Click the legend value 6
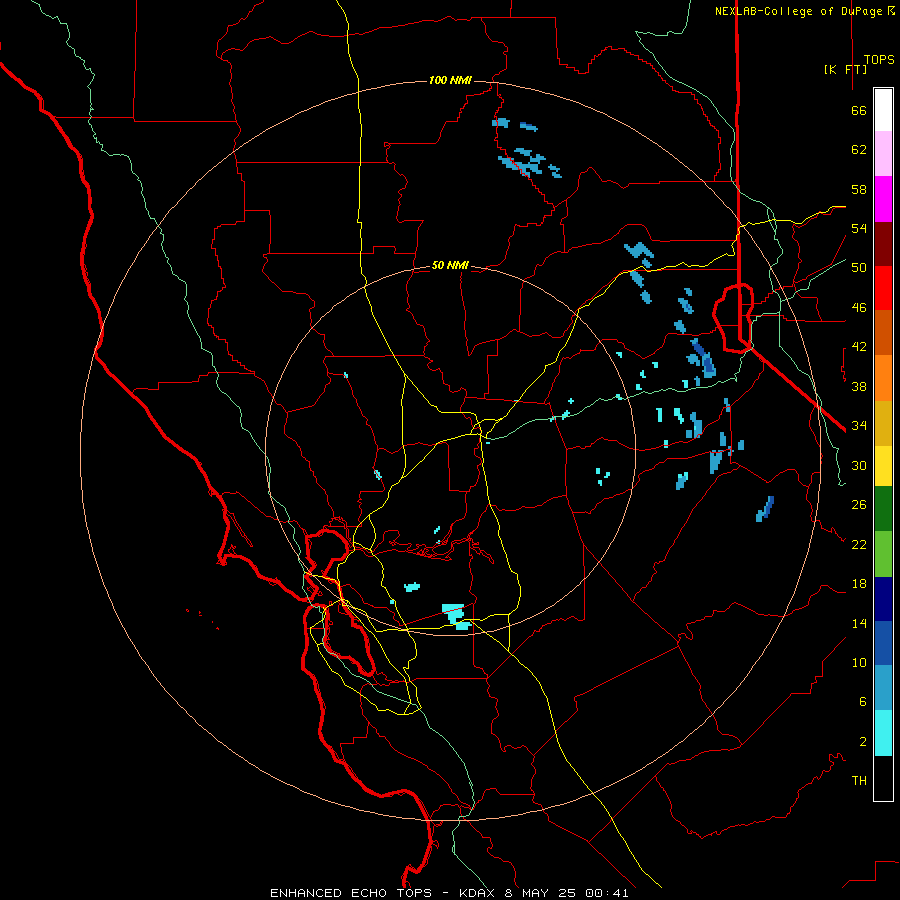 [862, 702]
